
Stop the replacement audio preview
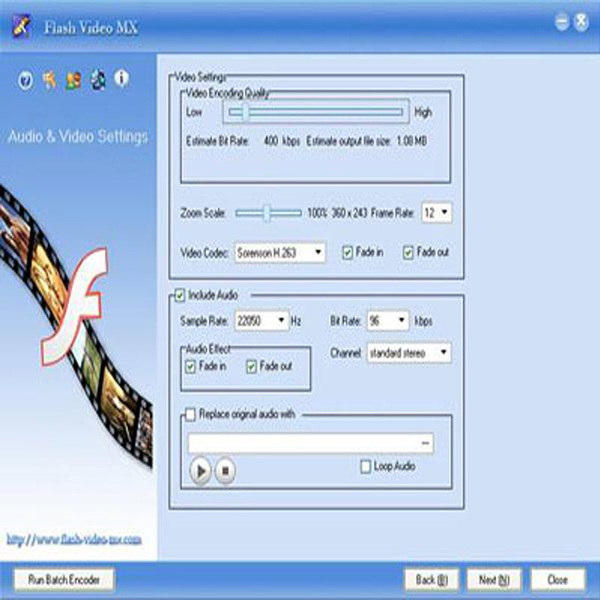pyautogui.click(x=225, y=470)
